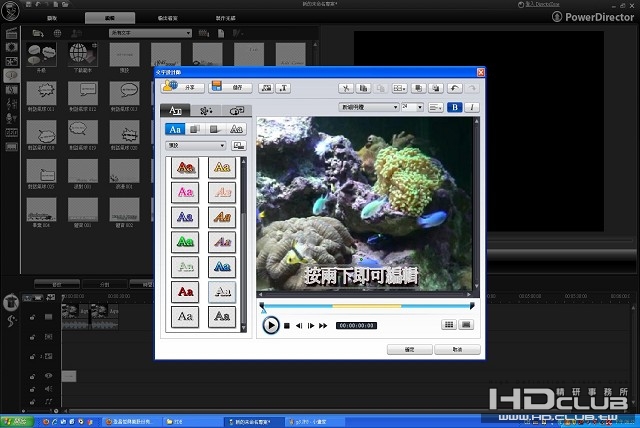This screenshot has height=428, width=640.
Task: Open the align objects grid dropdown
Action: 399,88
